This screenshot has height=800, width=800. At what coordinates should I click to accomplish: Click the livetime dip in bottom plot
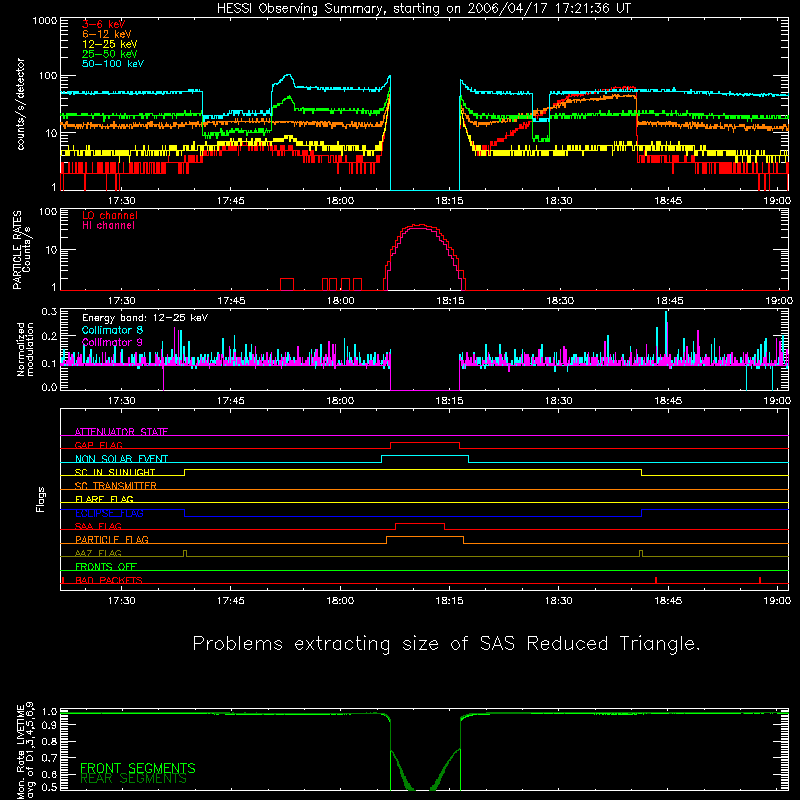(x=425, y=769)
